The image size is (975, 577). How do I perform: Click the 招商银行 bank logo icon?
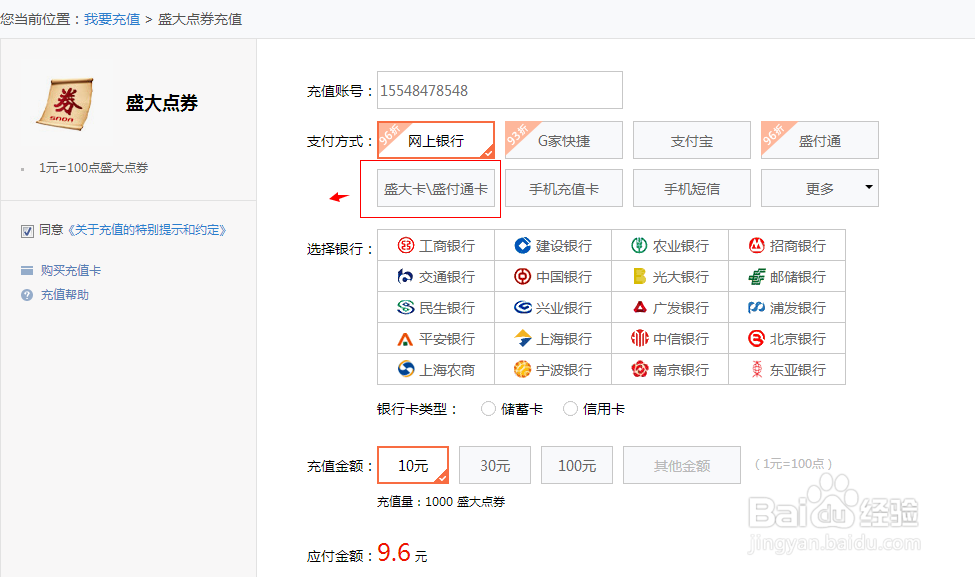tap(756, 246)
